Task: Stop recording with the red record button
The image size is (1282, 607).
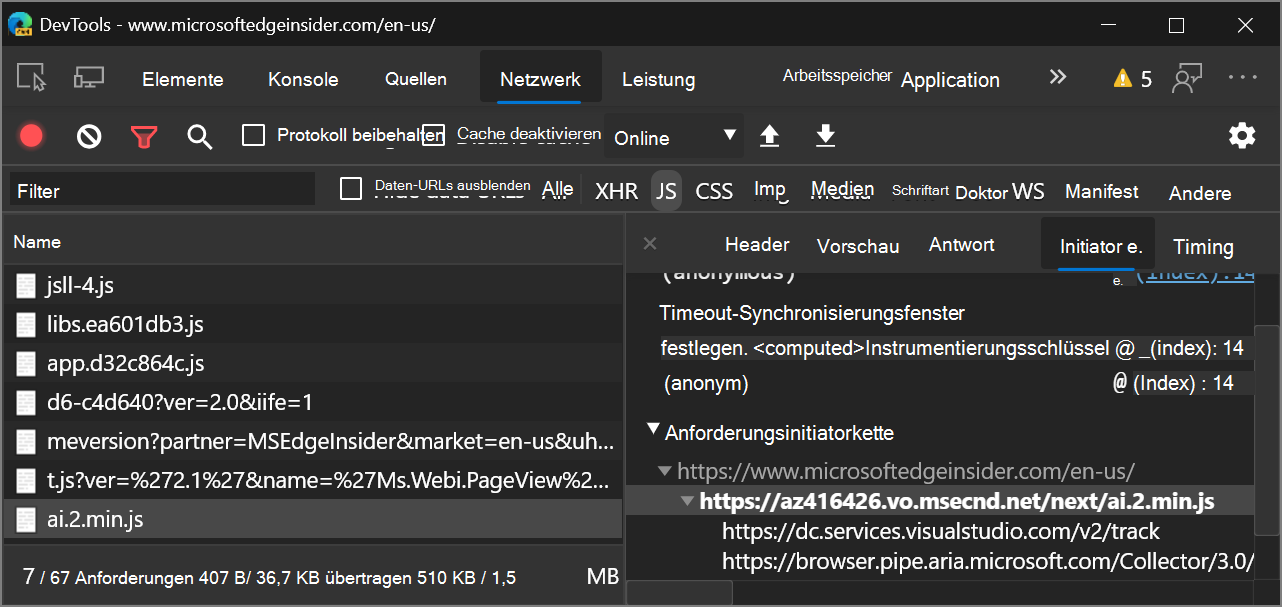Action: 32,136
